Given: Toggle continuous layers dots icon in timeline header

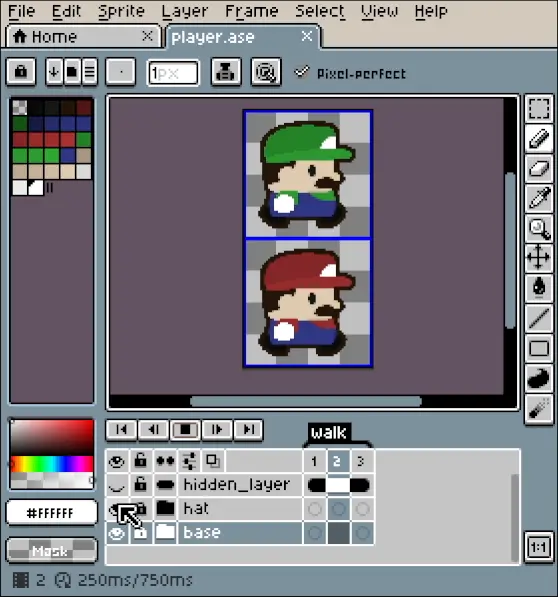Looking at the screenshot, I should [165, 461].
